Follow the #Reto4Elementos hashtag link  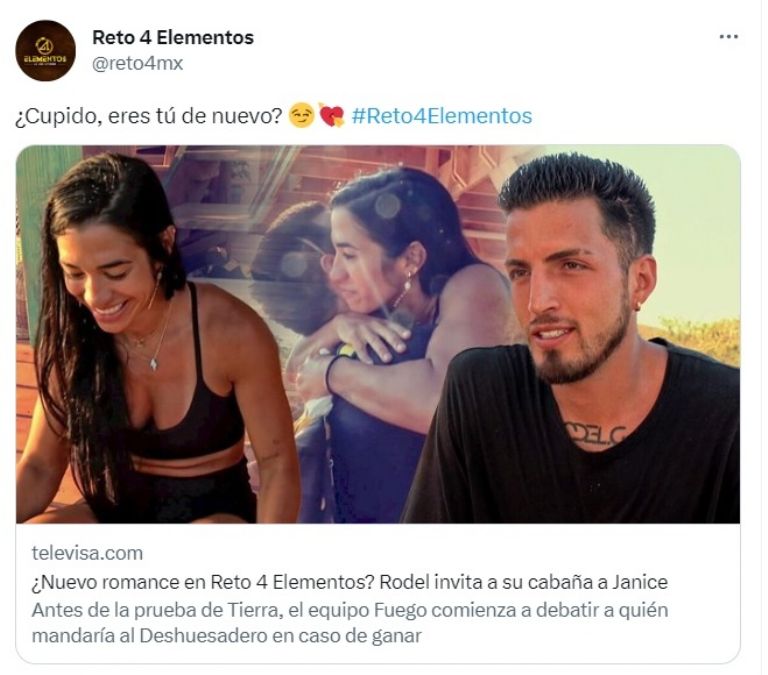coord(442,117)
